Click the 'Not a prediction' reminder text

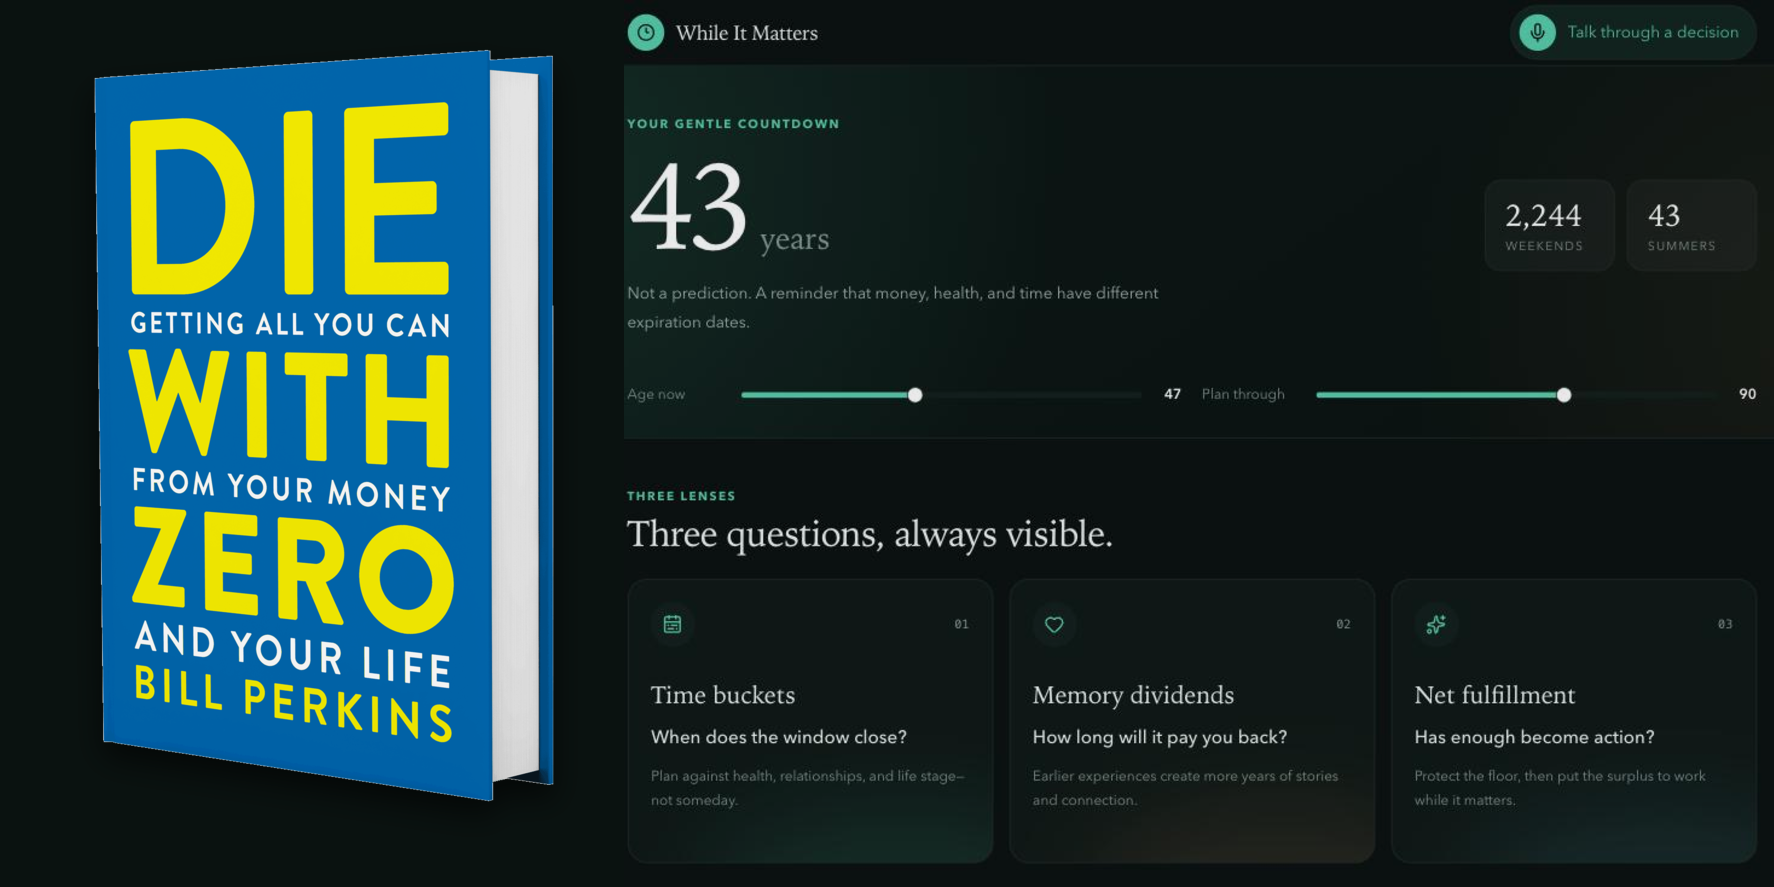893,307
